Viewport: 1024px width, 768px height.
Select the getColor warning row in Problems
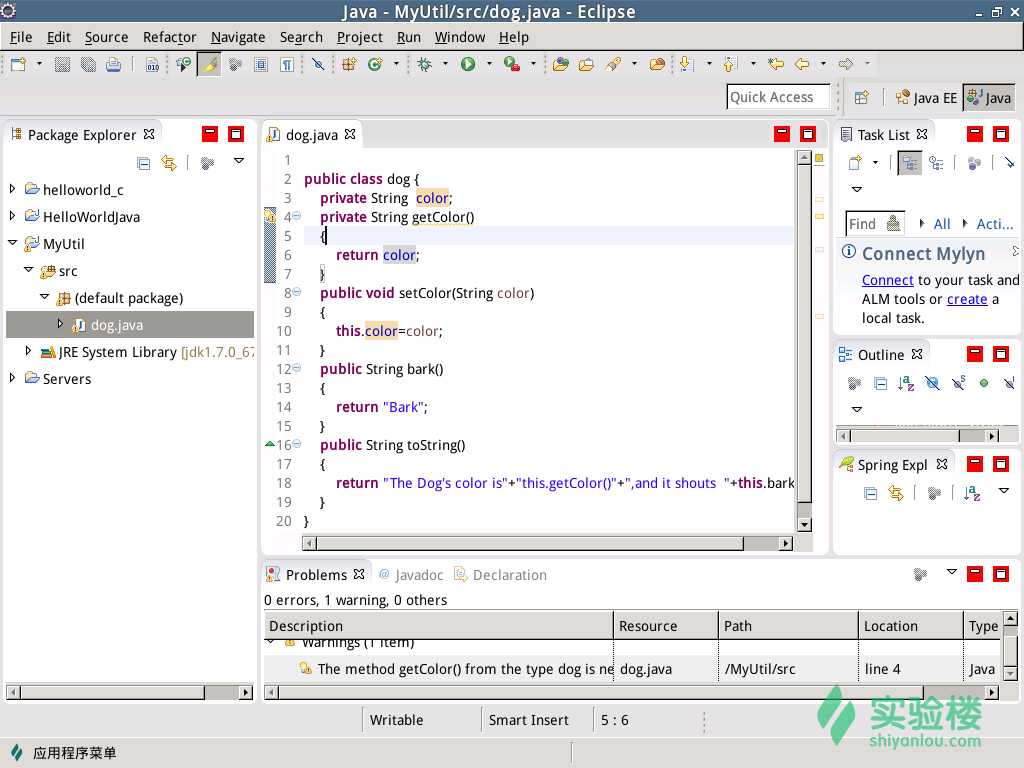pyautogui.click(x=631, y=669)
